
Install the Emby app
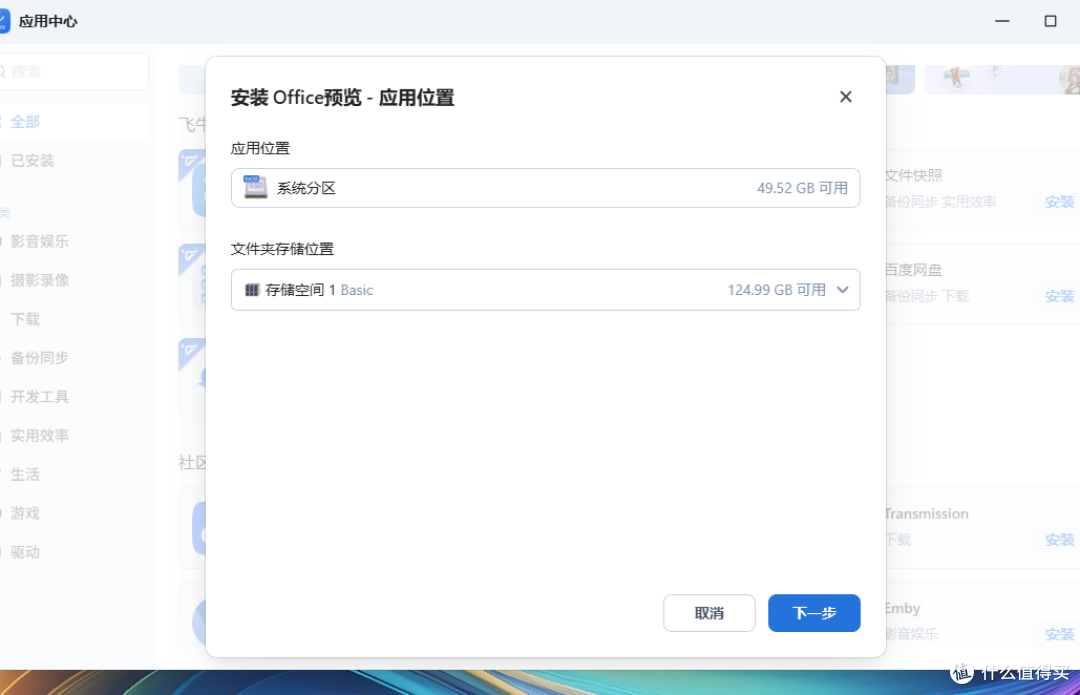1059,634
